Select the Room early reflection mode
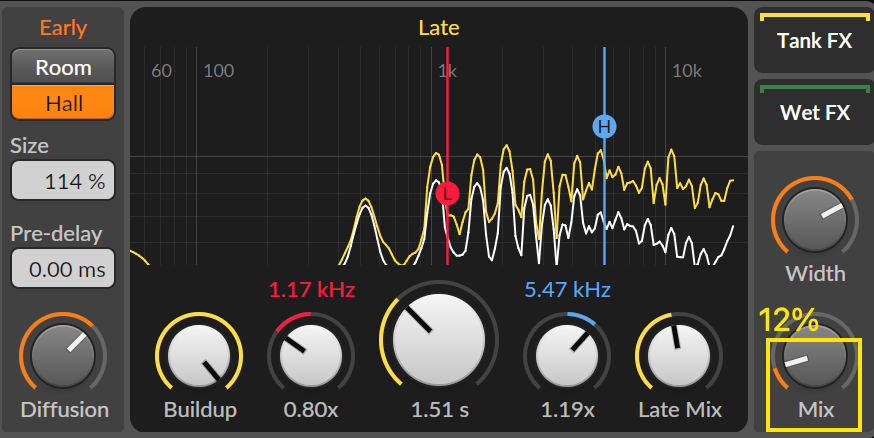 point(63,67)
